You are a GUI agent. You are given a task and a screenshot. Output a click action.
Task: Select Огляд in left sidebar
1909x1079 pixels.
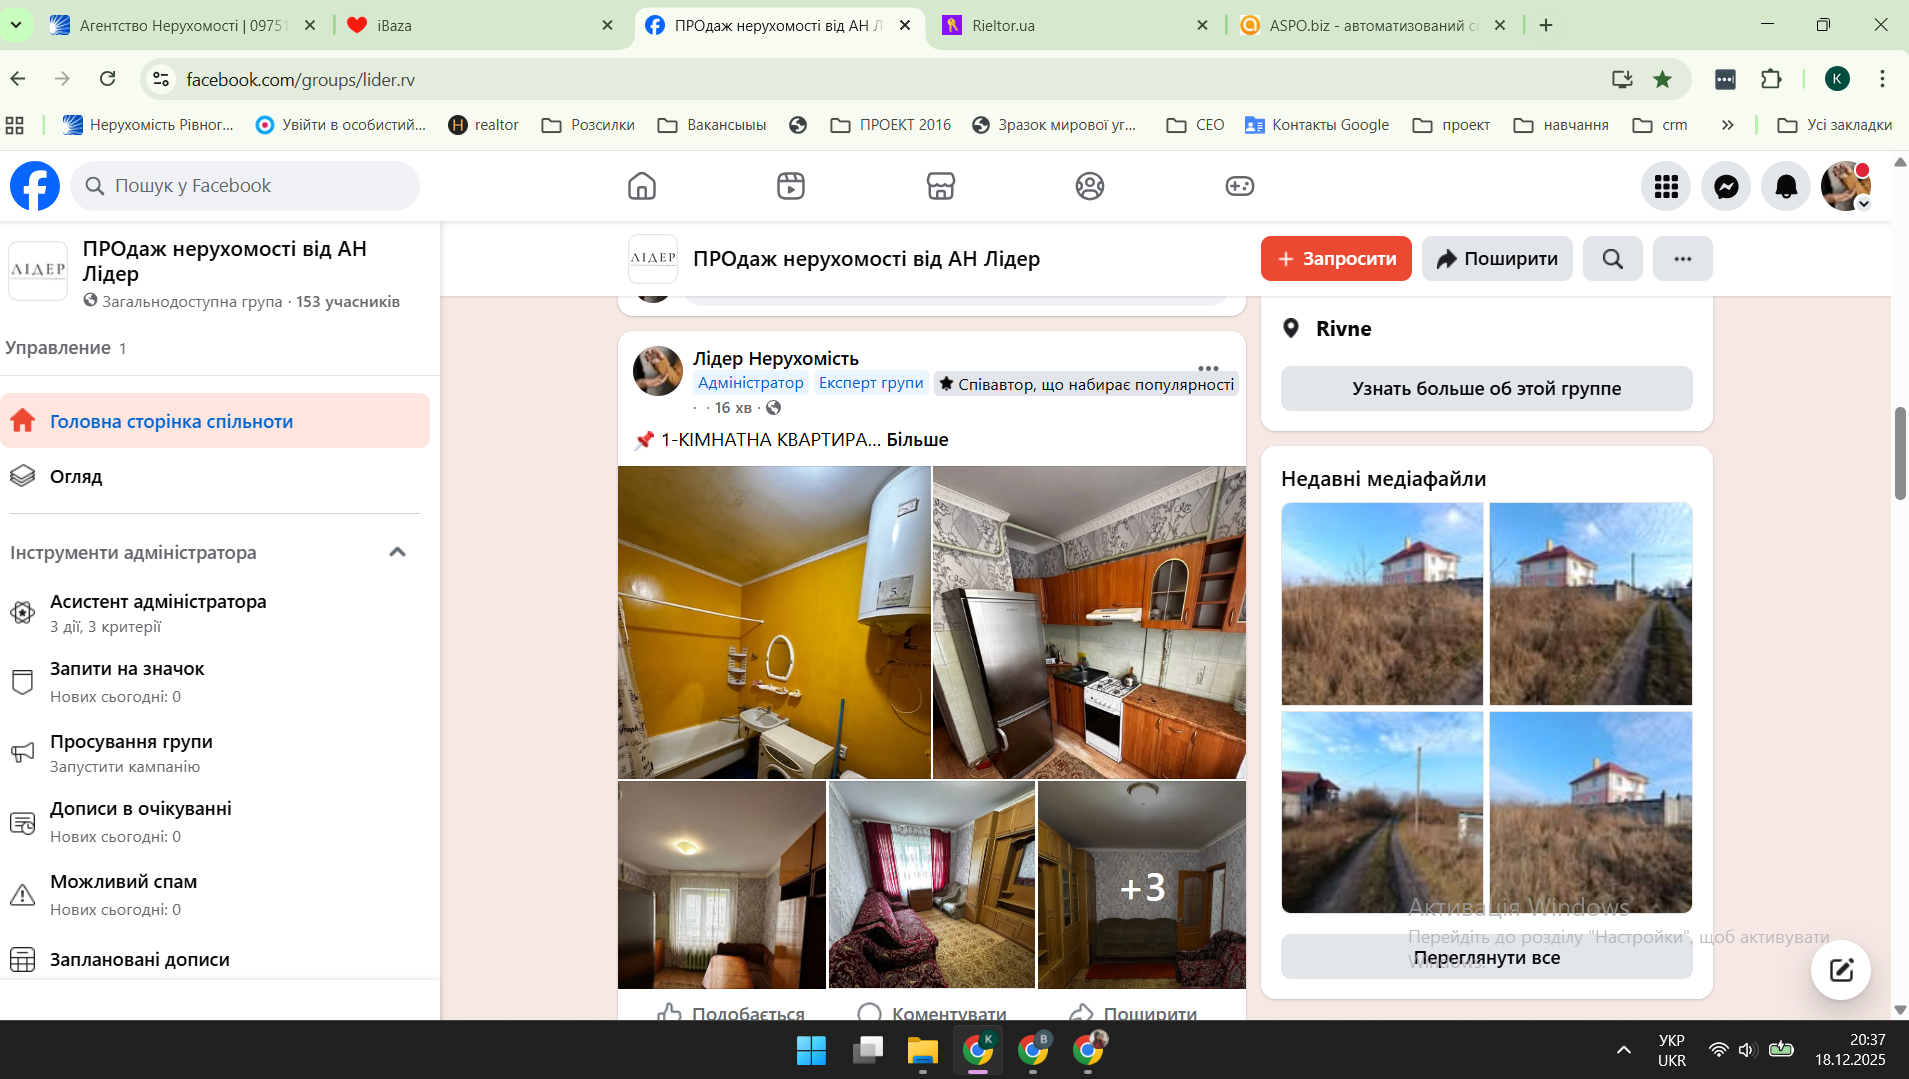tap(76, 477)
